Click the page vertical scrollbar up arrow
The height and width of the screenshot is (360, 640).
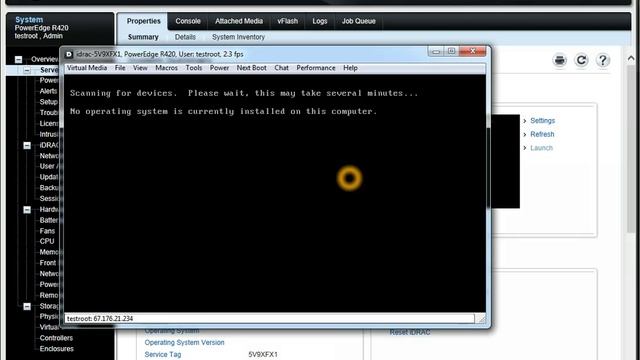(x=631, y=58)
